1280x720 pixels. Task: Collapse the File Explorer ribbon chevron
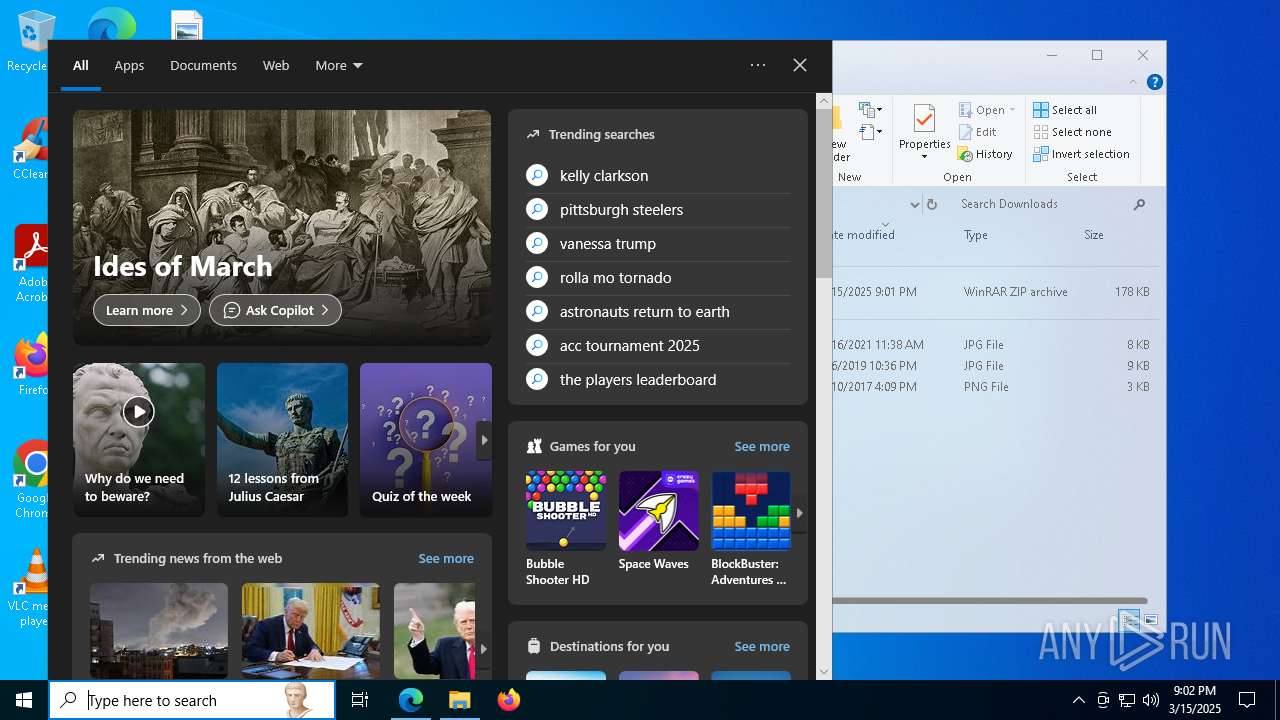point(1133,82)
